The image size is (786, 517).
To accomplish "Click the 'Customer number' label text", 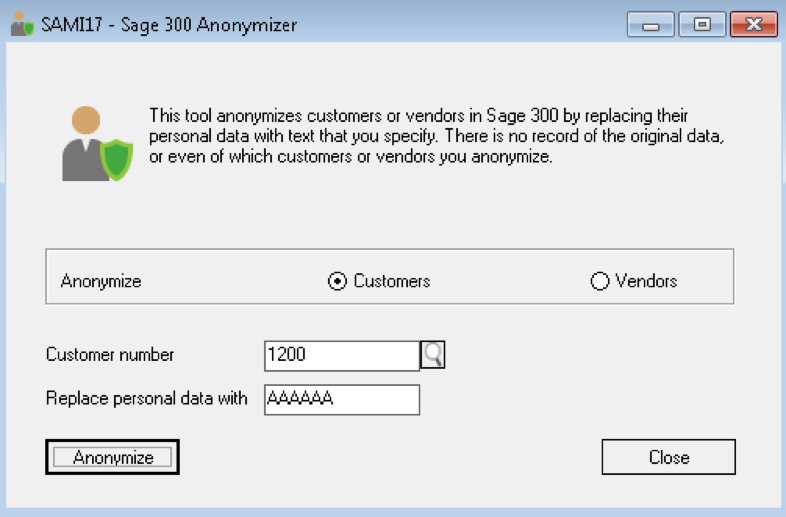I will pyautogui.click(x=110, y=355).
